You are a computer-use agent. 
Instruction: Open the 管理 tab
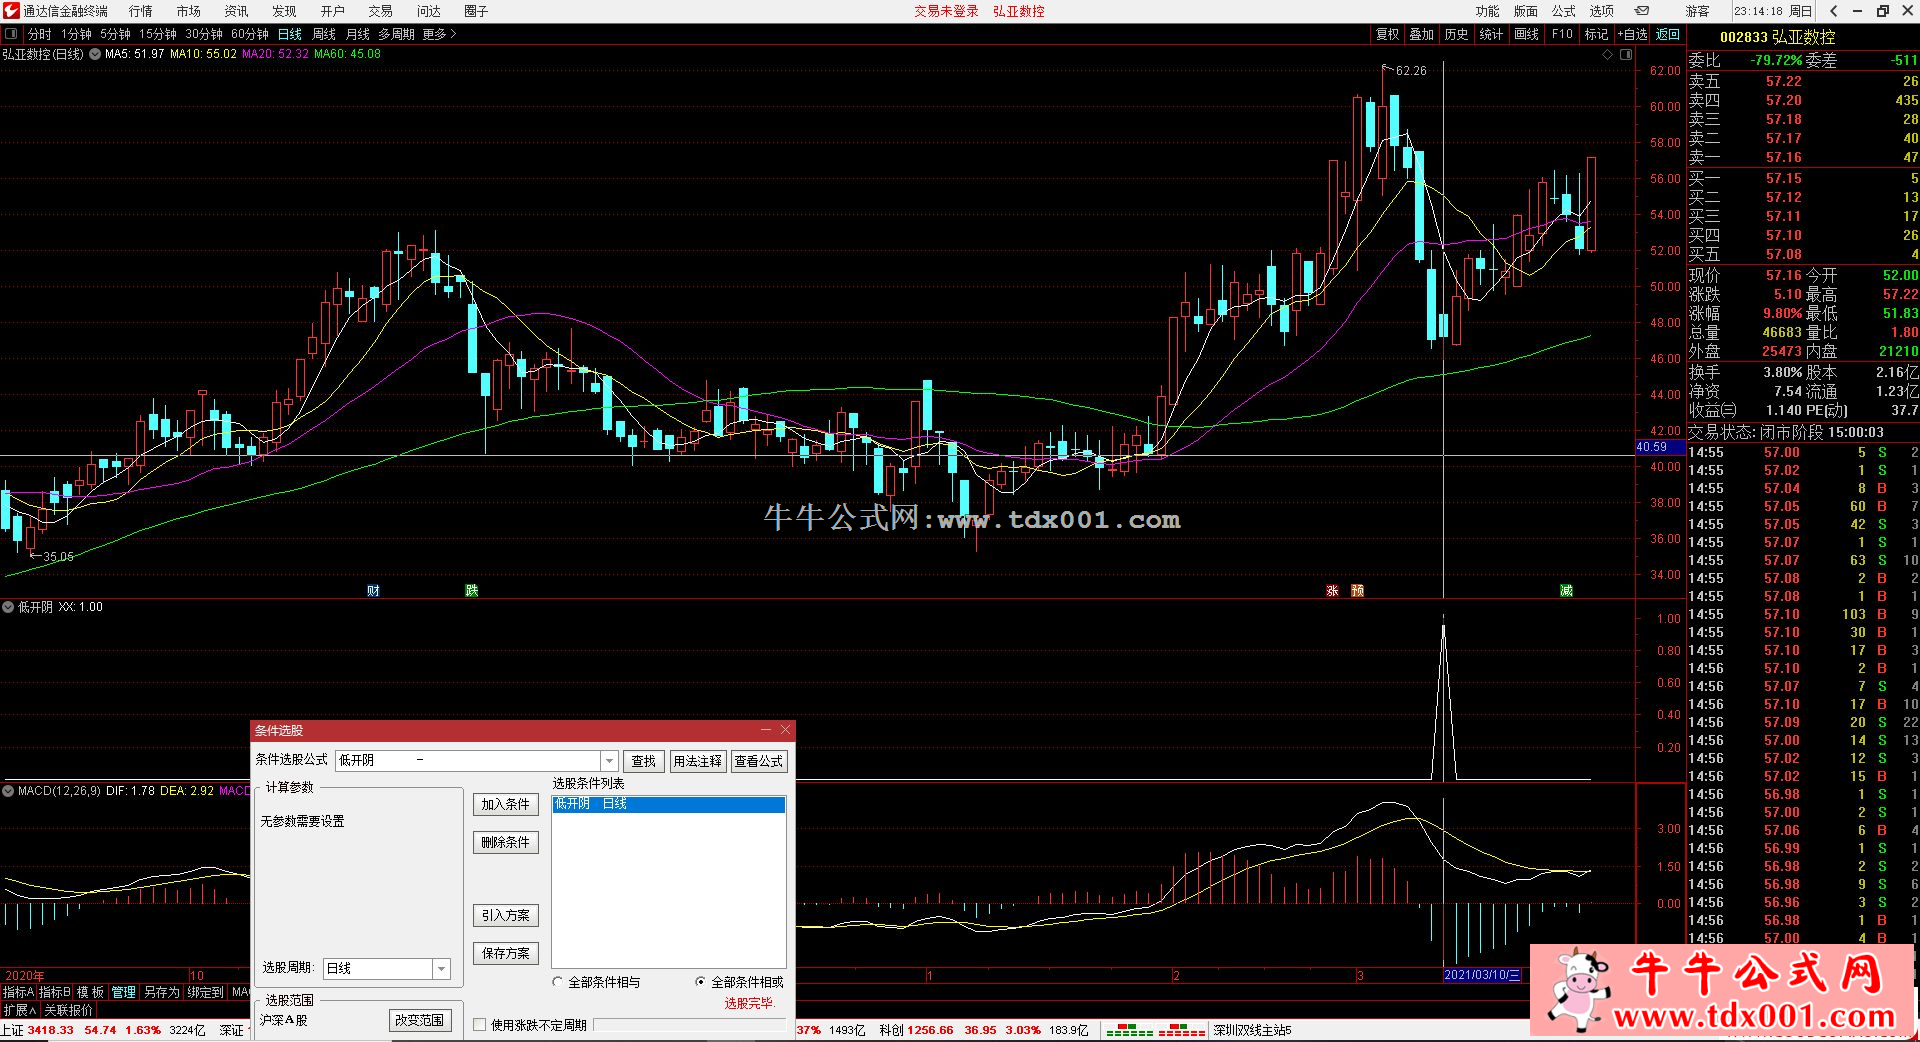(x=123, y=992)
